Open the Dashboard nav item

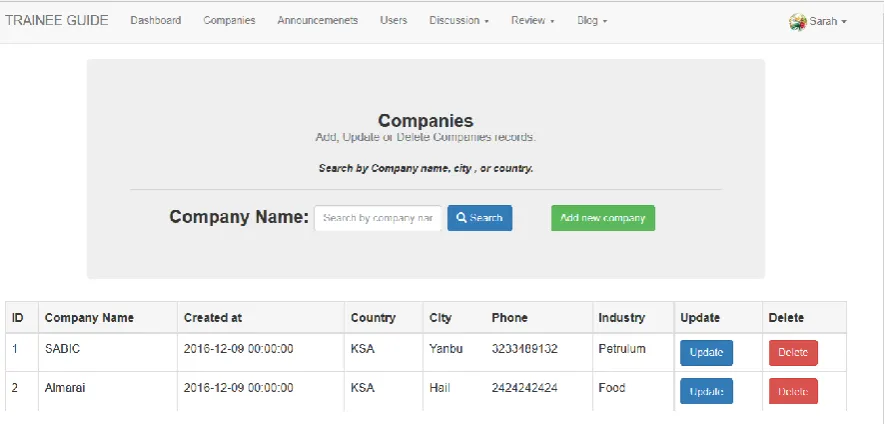[155, 21]
